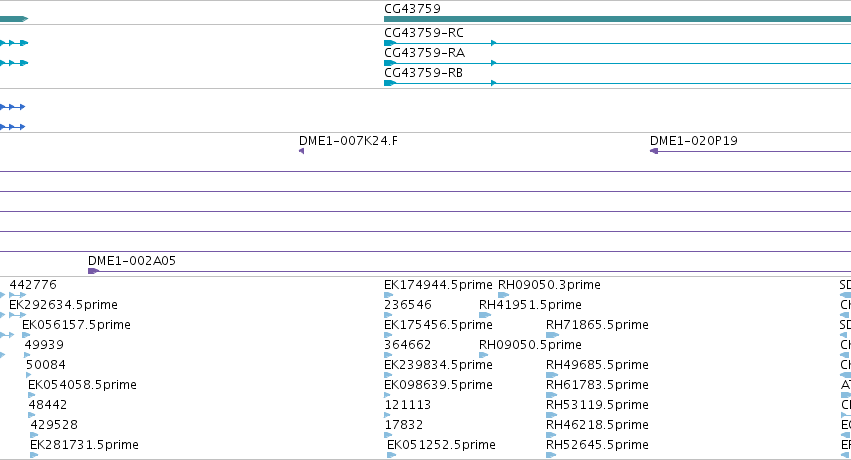Image resolution: width=851 pixels, height=460 pixels.
Task: Click the arrow glyph under RH09050.3prime
Action: pos(504,295)
